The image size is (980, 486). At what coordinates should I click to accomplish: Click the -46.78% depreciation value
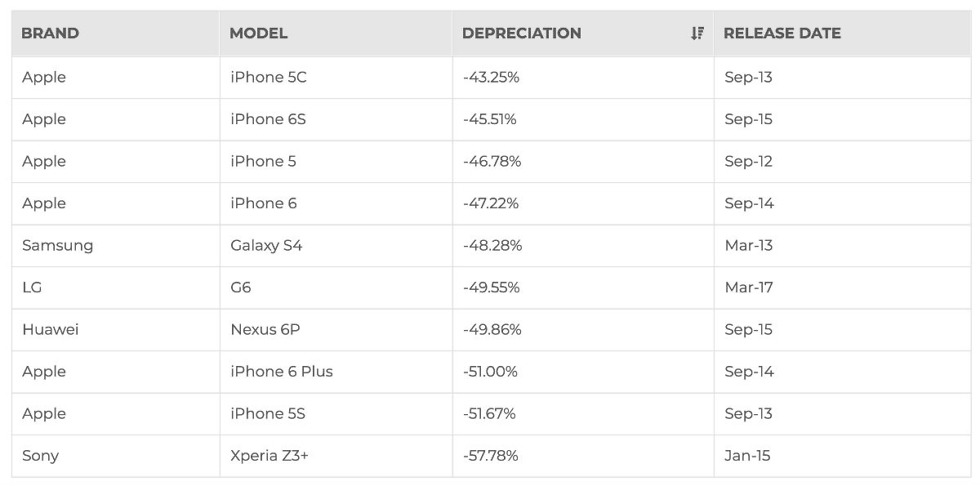(492, 161)
